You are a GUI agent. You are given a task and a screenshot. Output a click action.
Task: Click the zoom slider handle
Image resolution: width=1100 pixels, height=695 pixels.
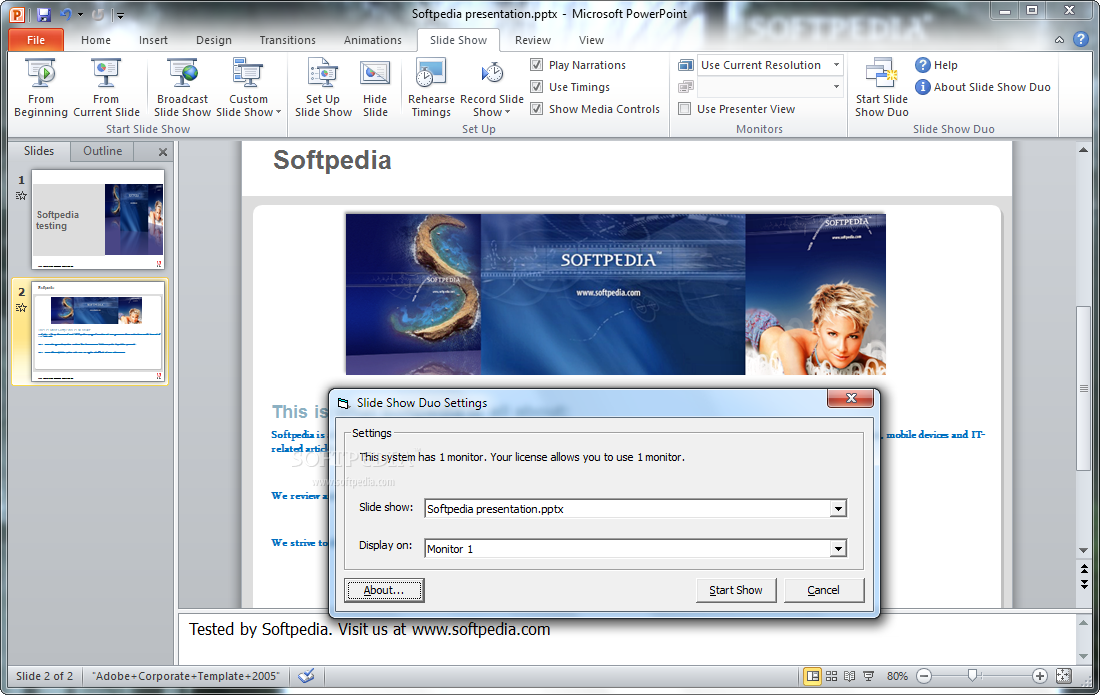(x=972, y=675)
